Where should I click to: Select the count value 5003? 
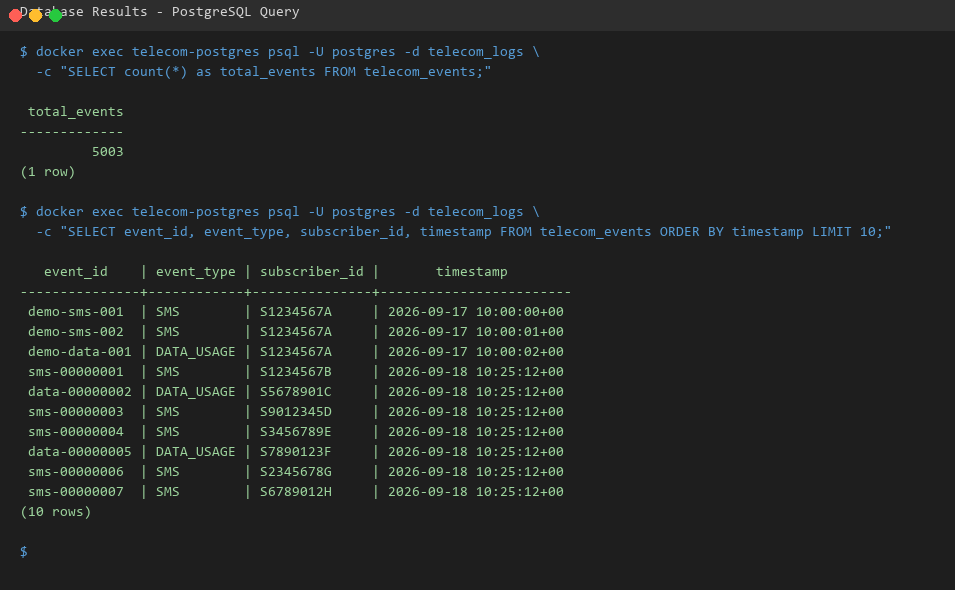point(107,152)
